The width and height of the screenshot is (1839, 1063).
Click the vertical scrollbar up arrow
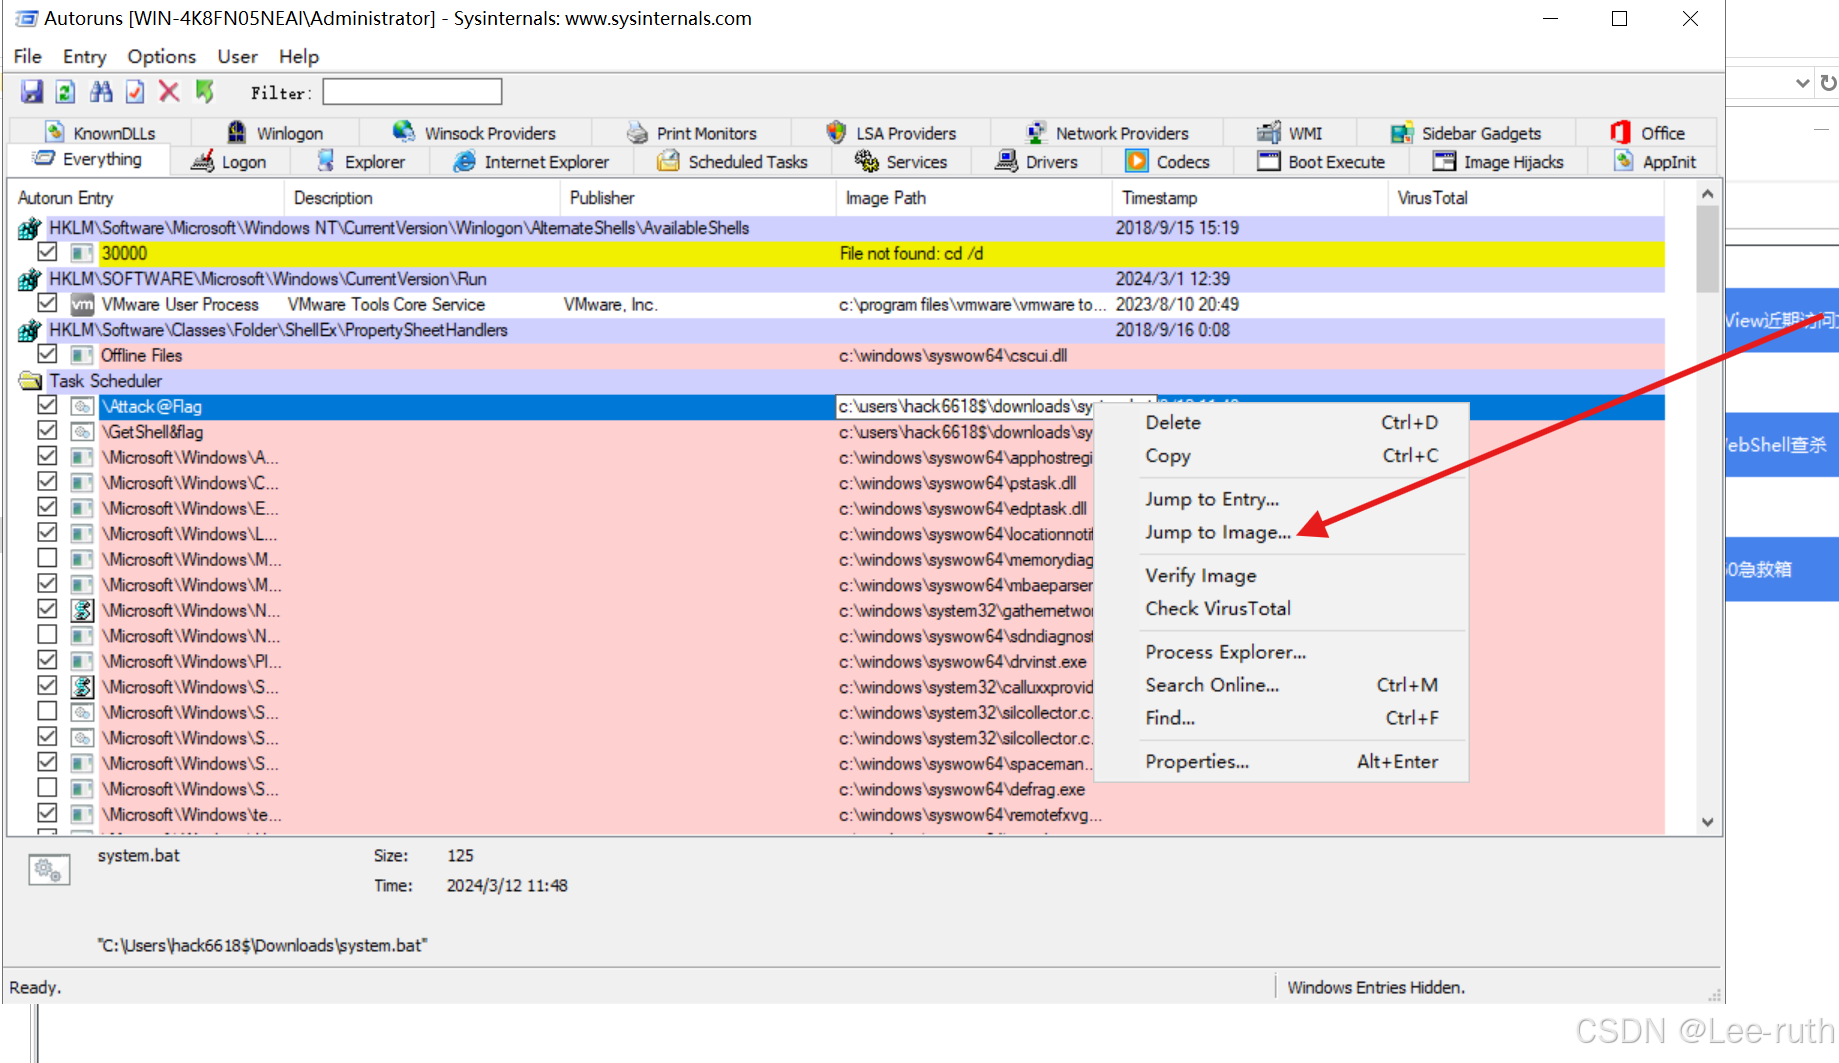[1707, 194]
